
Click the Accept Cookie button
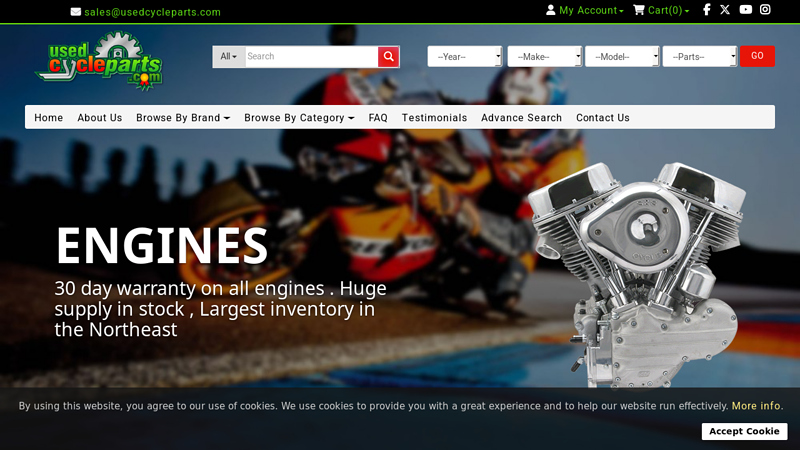(x=744, y=431)
